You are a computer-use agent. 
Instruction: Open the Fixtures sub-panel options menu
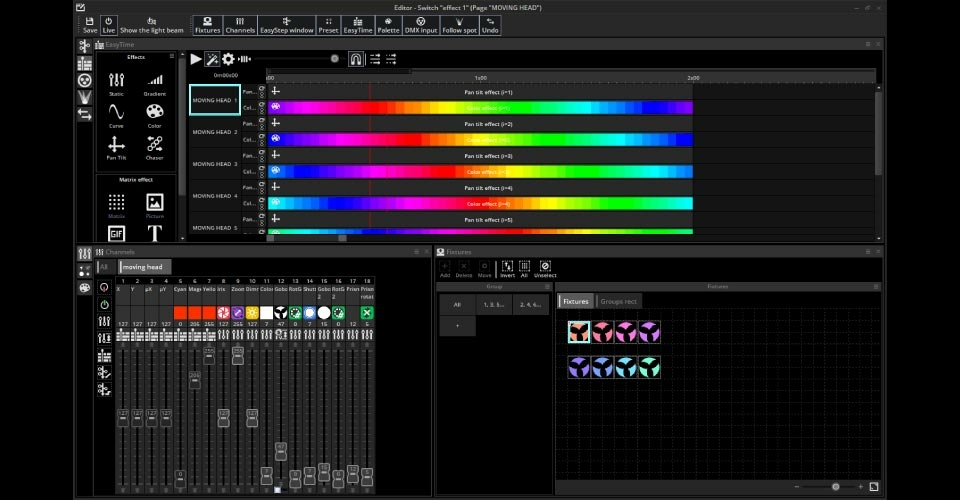coord(877,287)
